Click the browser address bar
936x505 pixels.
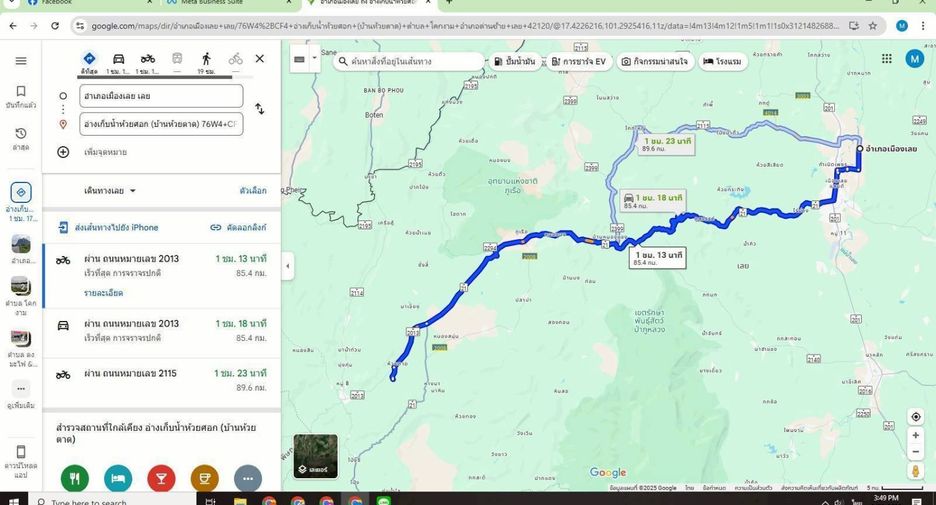click(x=466, y=26)
